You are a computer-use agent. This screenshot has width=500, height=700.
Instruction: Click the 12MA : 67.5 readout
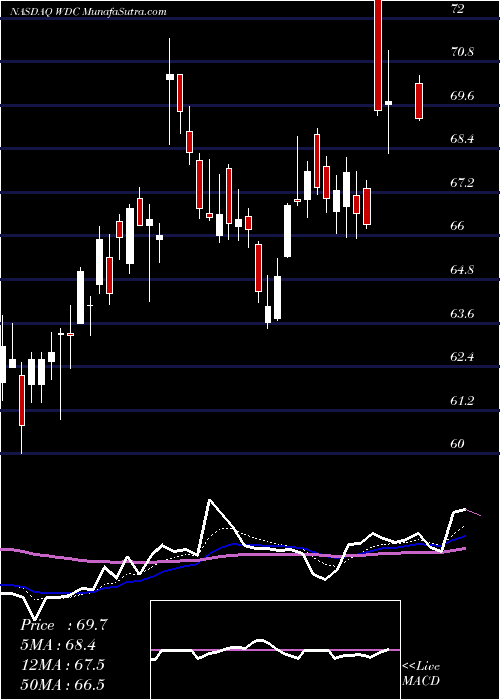click(62, 665)
